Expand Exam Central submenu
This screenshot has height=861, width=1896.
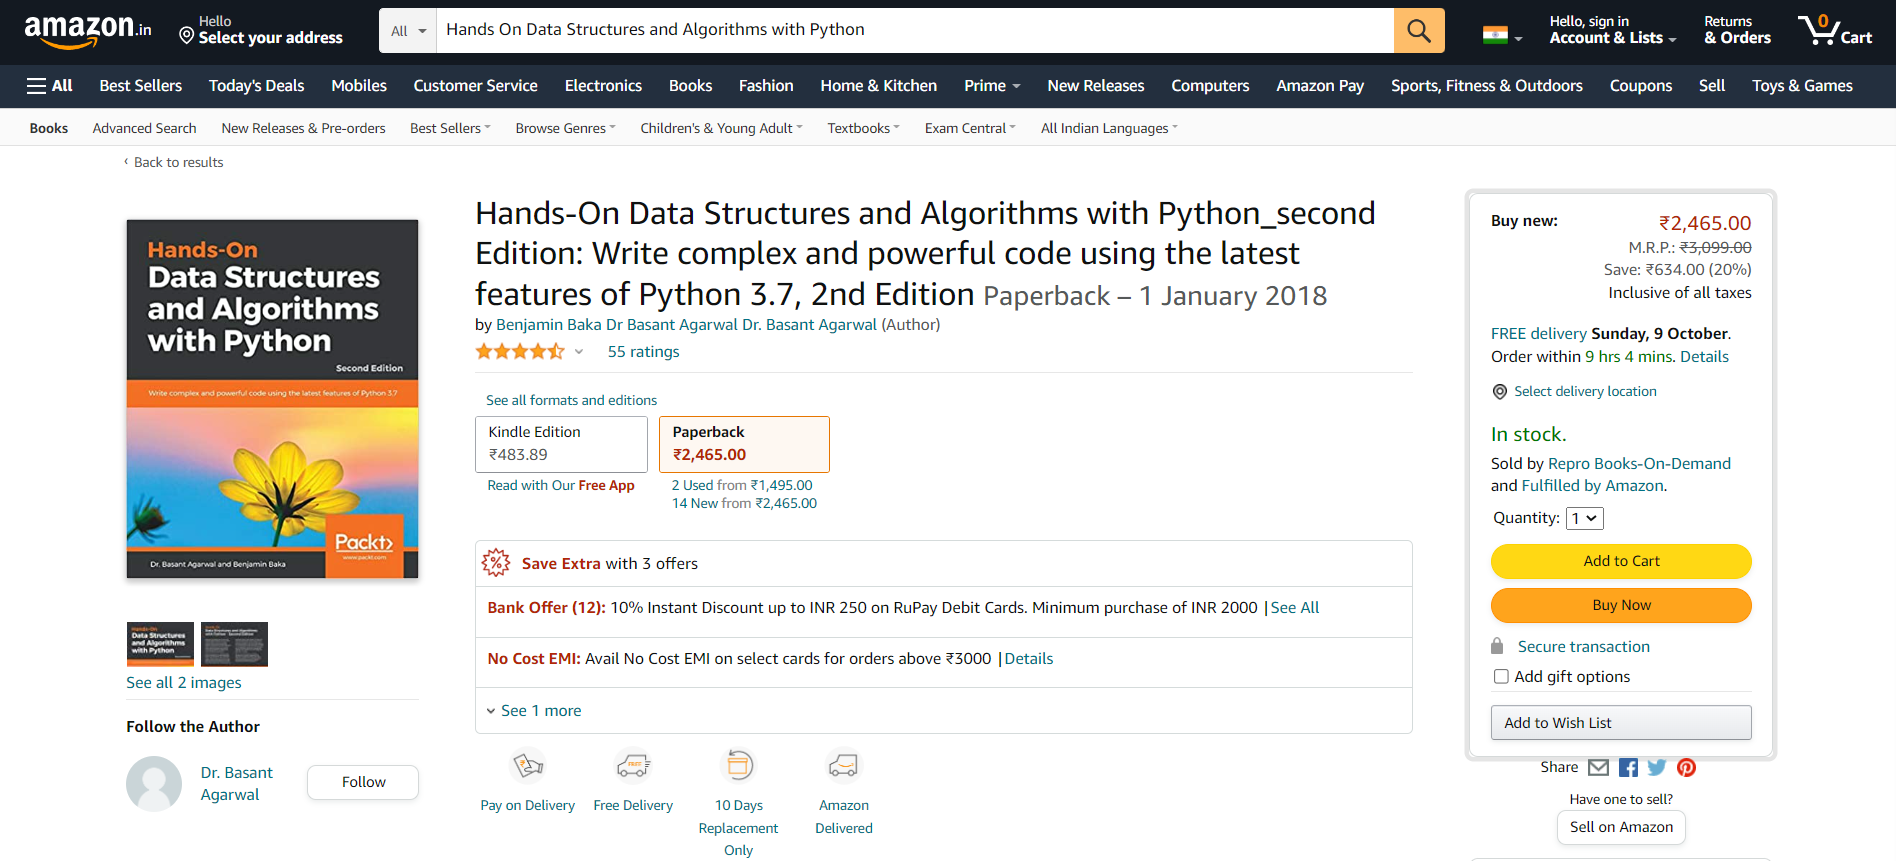pyautogui.click(x=970, y=128)
